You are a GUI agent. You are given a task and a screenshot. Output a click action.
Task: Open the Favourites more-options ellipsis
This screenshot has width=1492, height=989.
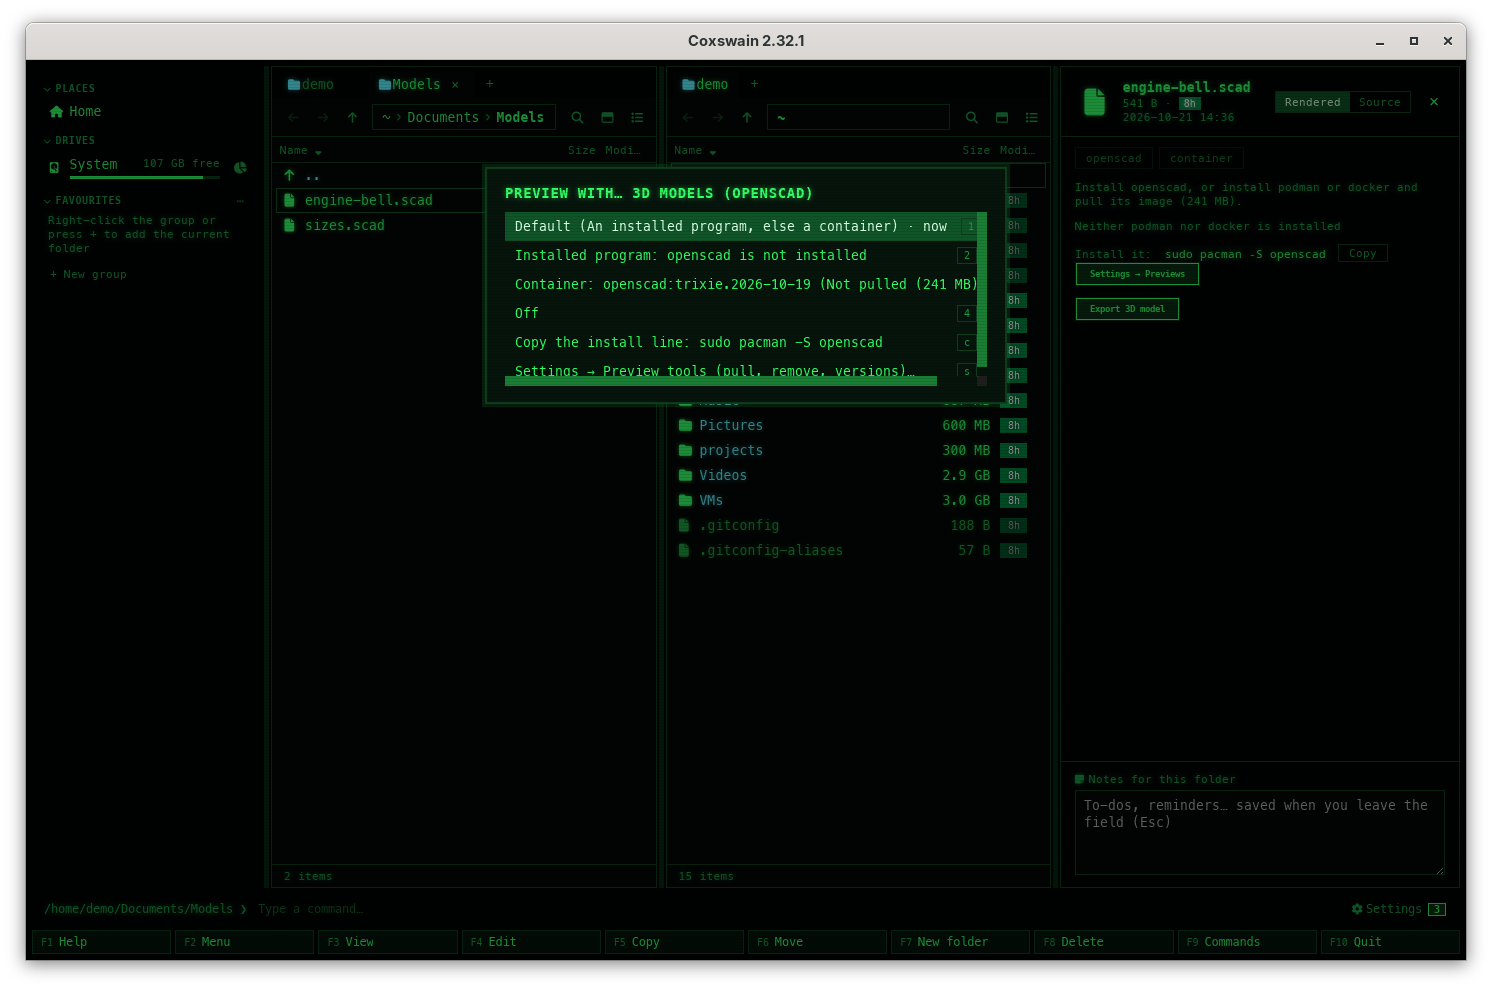tap(240, 201)
